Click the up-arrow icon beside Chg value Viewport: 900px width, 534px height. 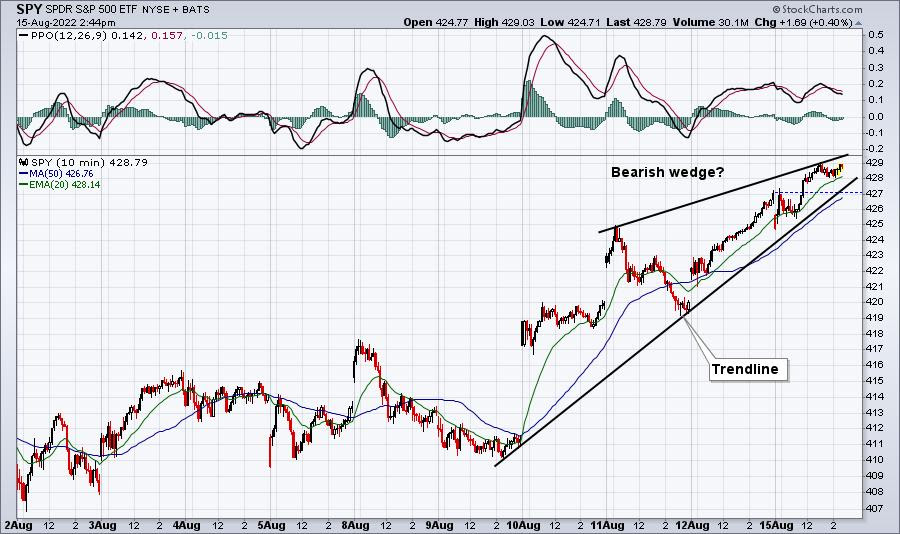coord(859,23)
